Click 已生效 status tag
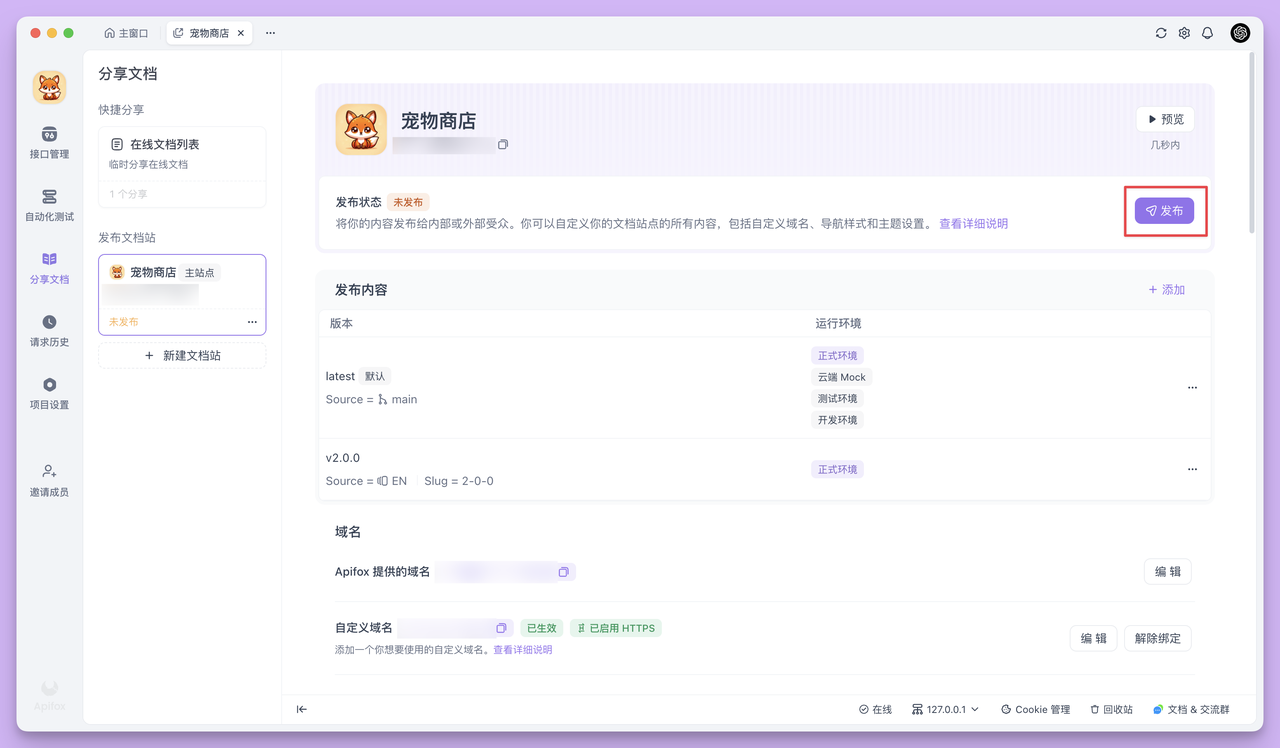This screenshot has width=1280, height=748. point(541,628)
